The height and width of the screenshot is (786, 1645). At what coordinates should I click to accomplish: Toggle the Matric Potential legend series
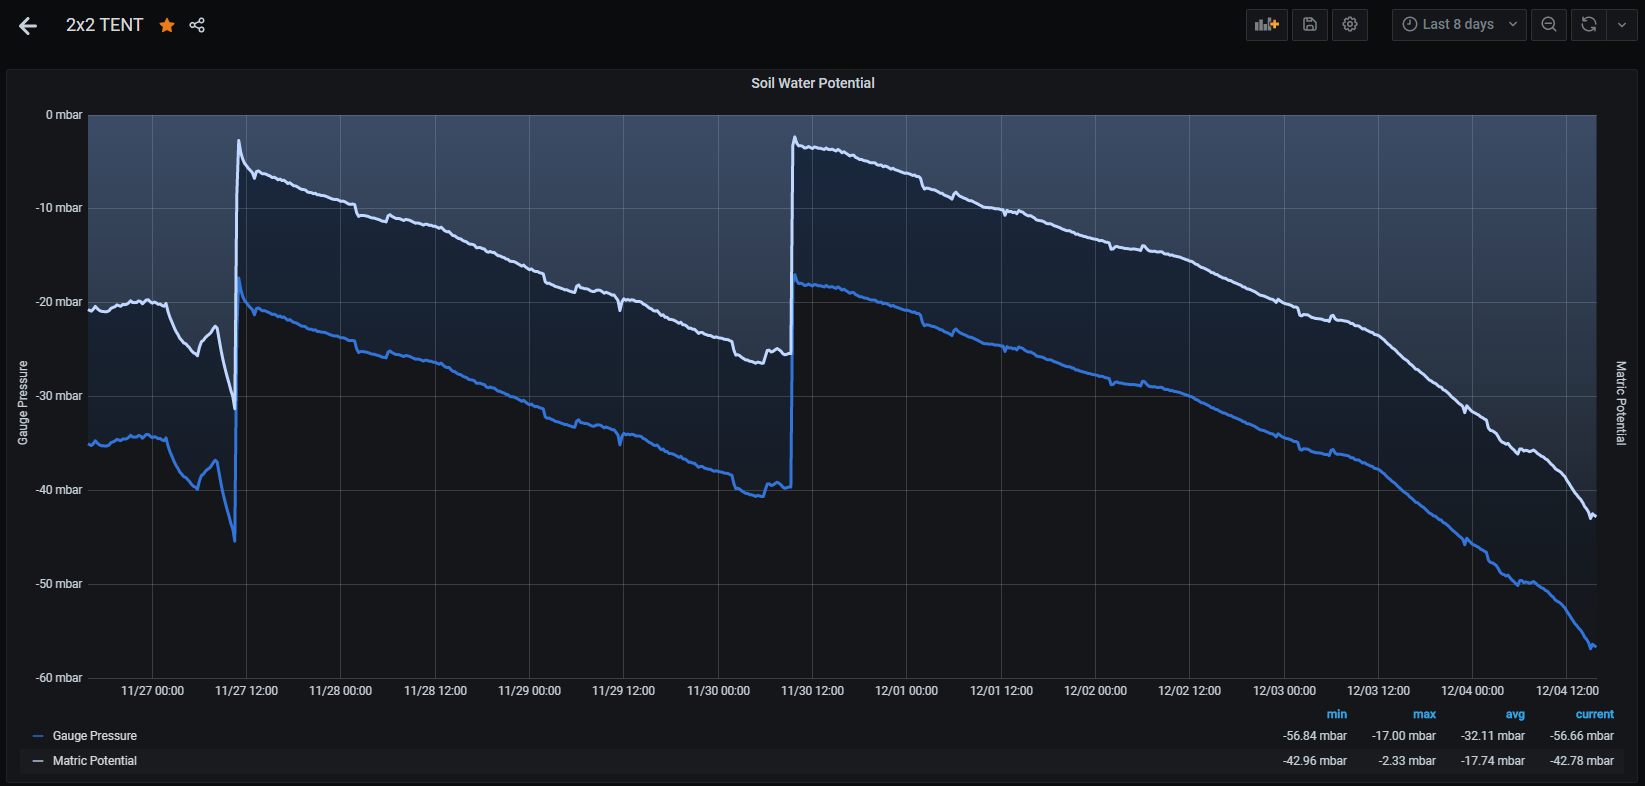click(95, 761)
